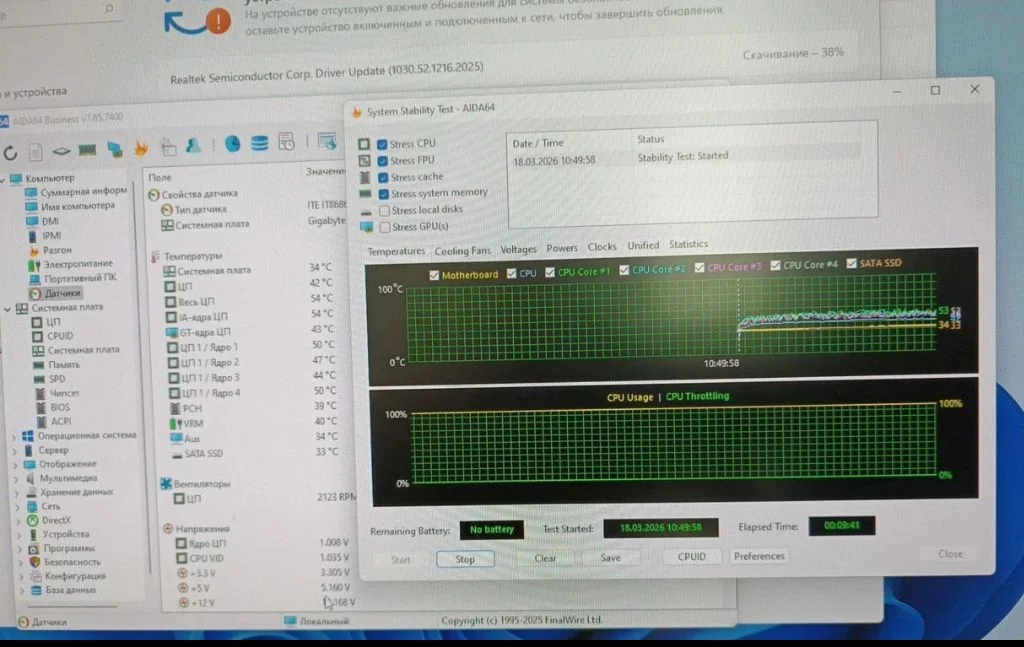Screen dimensions: 1024x647
Task: Expand the Мультимедиа tree node
Action: click(x=16, y=479)
